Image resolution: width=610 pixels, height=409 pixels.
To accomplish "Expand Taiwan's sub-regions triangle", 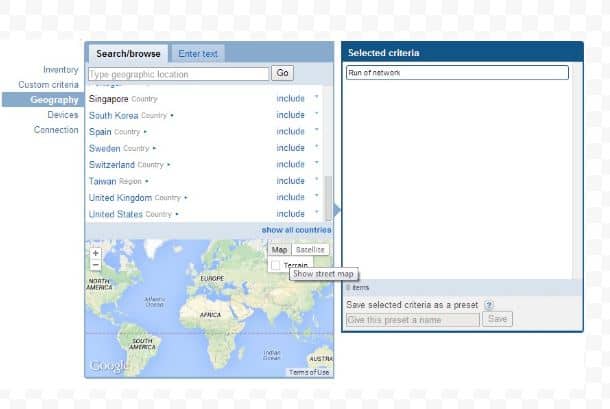I will coord(147,181).
